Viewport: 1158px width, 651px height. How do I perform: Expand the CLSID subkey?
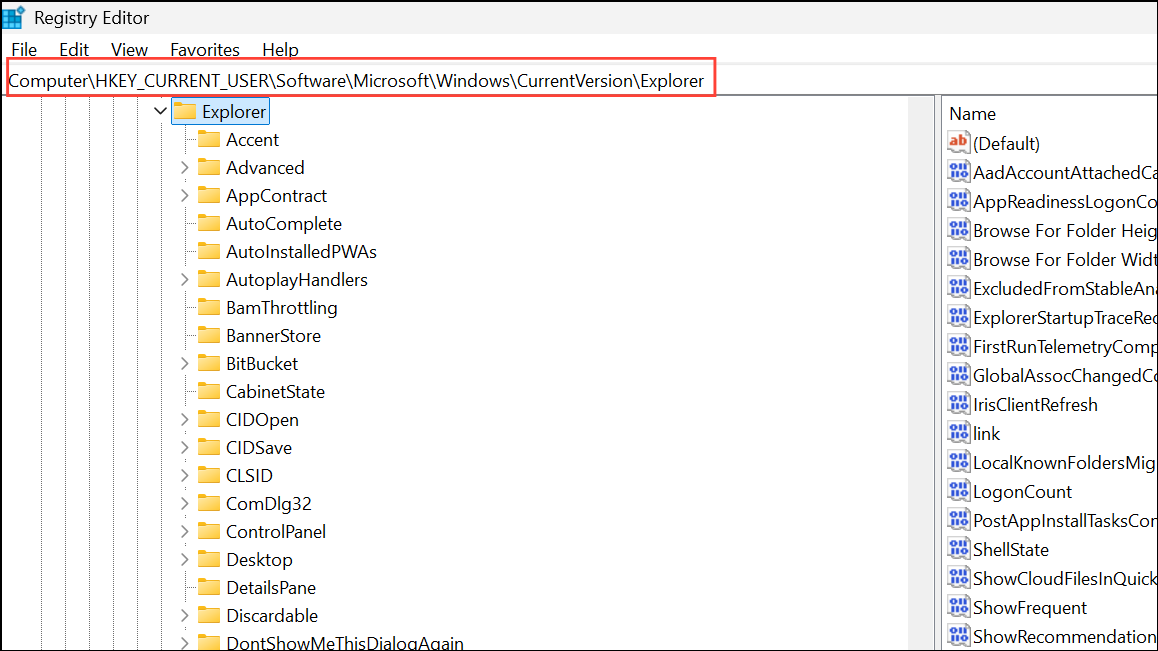(x=184, y=475)
